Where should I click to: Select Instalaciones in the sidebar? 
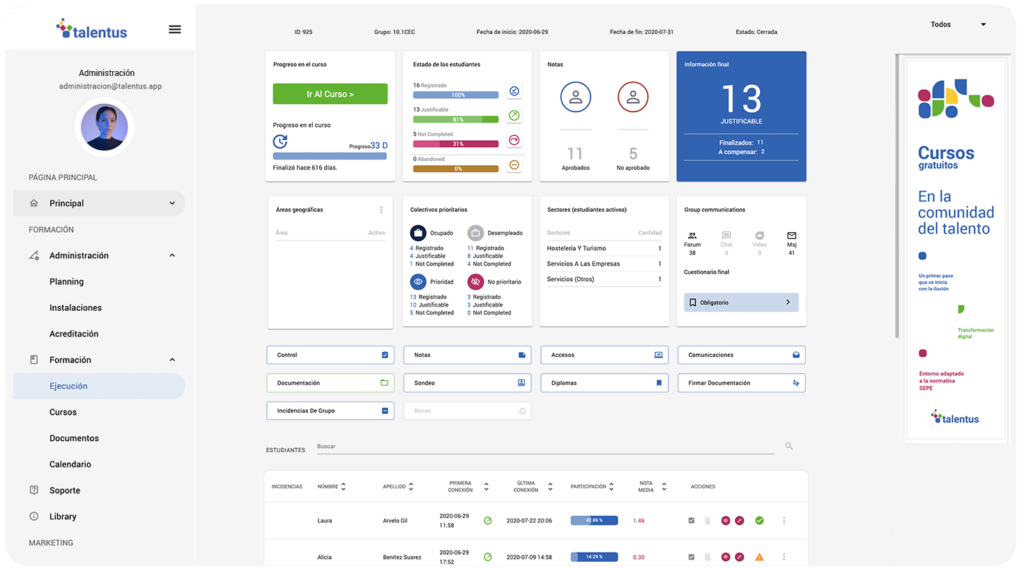[76, 308]
